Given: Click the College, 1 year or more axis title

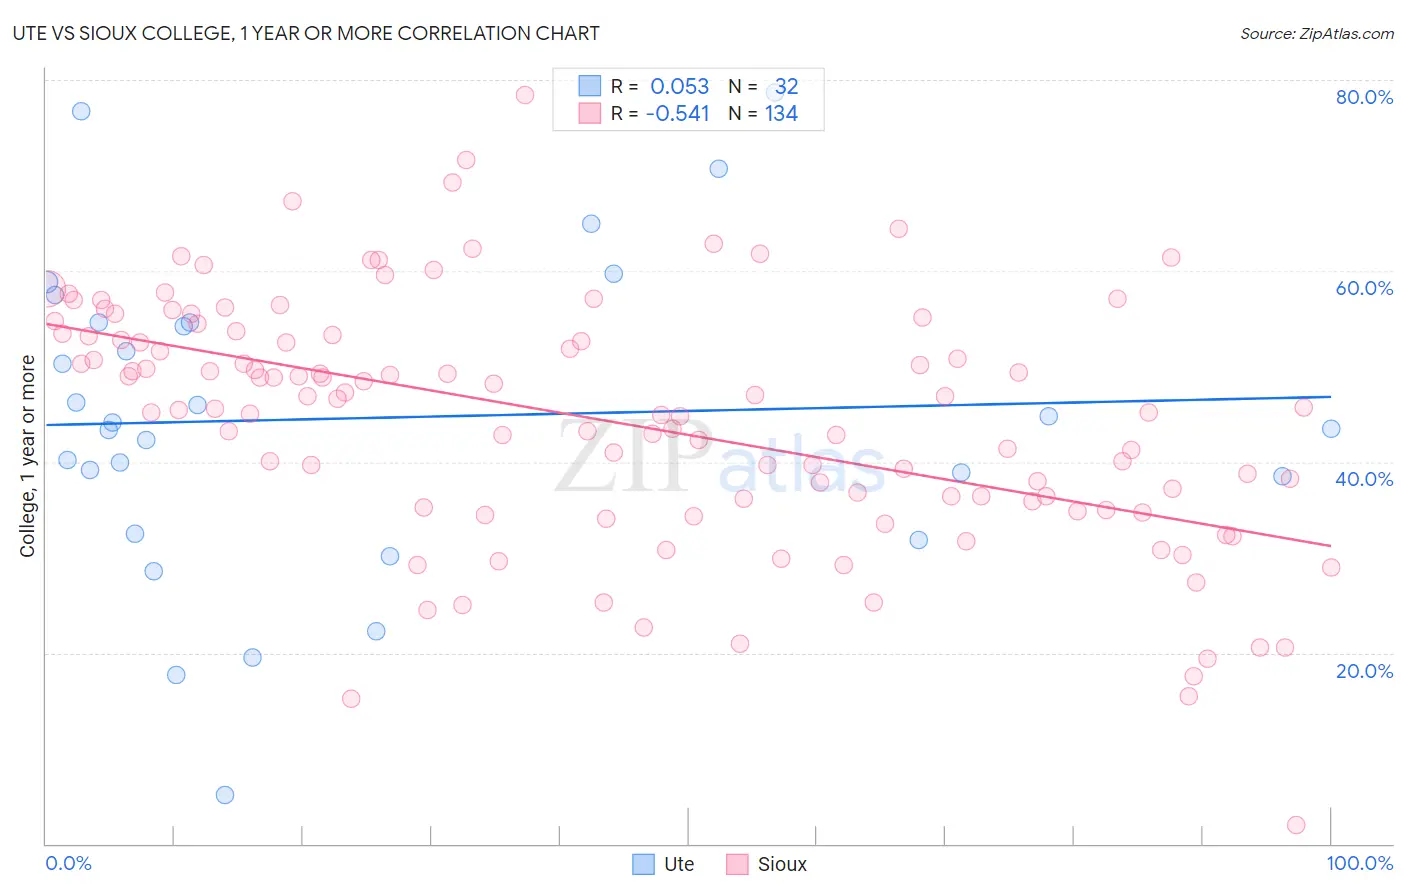Looking at the screenshot, I should pos(28,456).
